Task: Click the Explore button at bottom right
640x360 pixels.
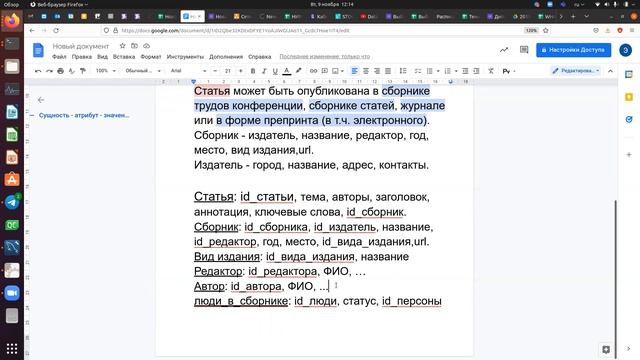Action: [606, 349]
